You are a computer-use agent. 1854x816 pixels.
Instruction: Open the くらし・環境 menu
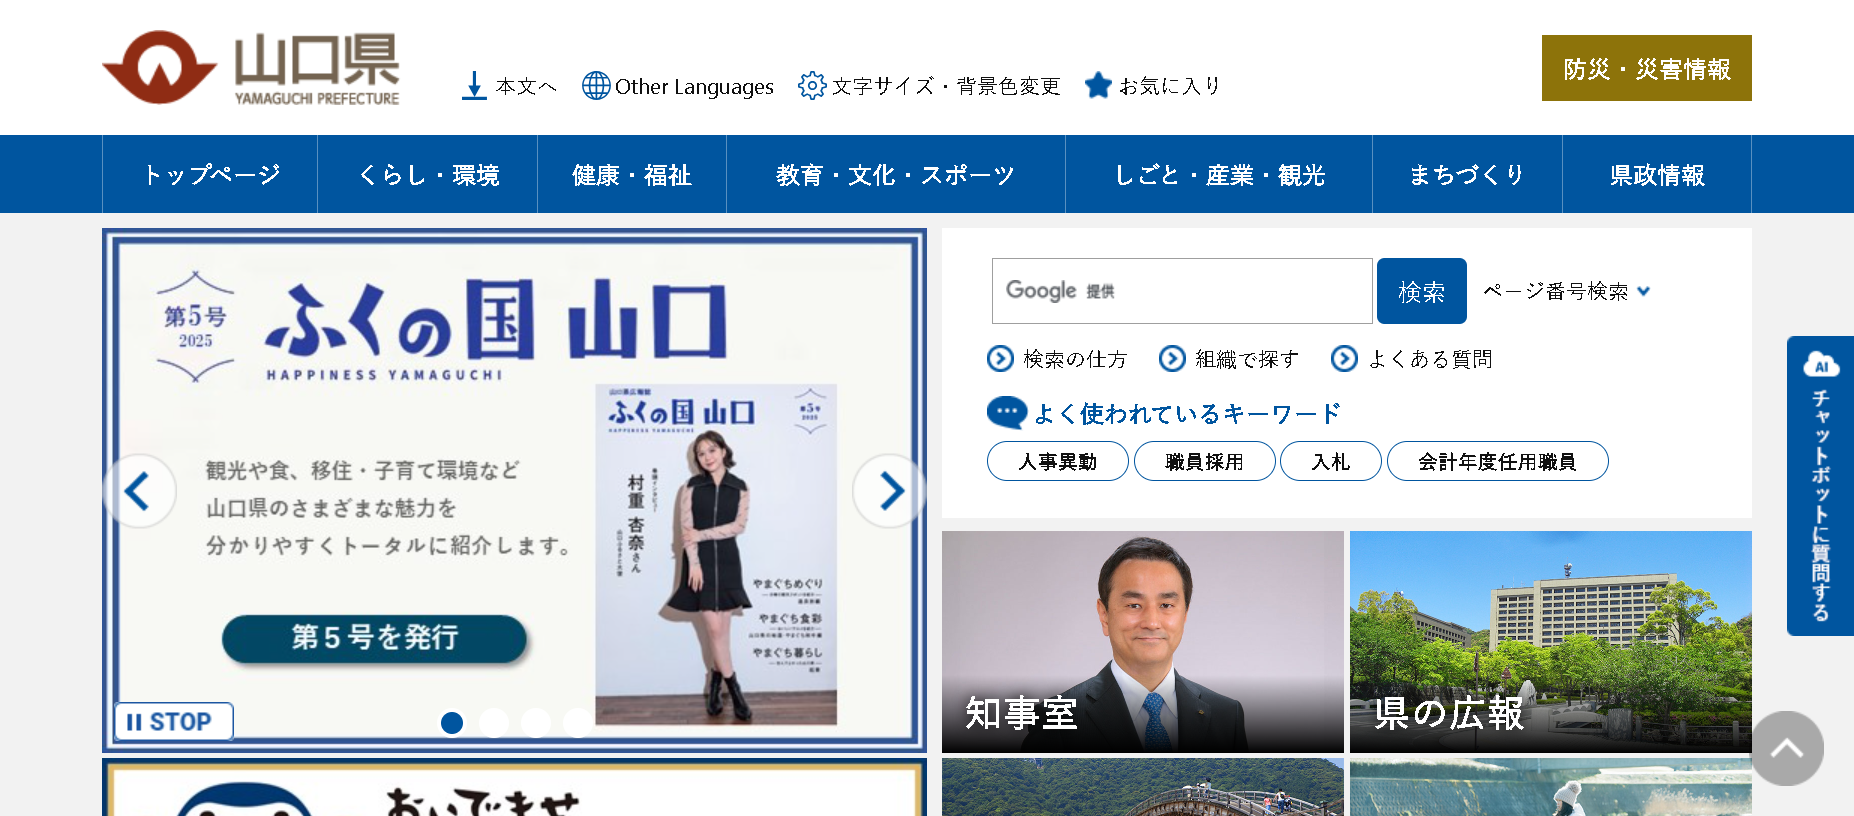(428, 174)
